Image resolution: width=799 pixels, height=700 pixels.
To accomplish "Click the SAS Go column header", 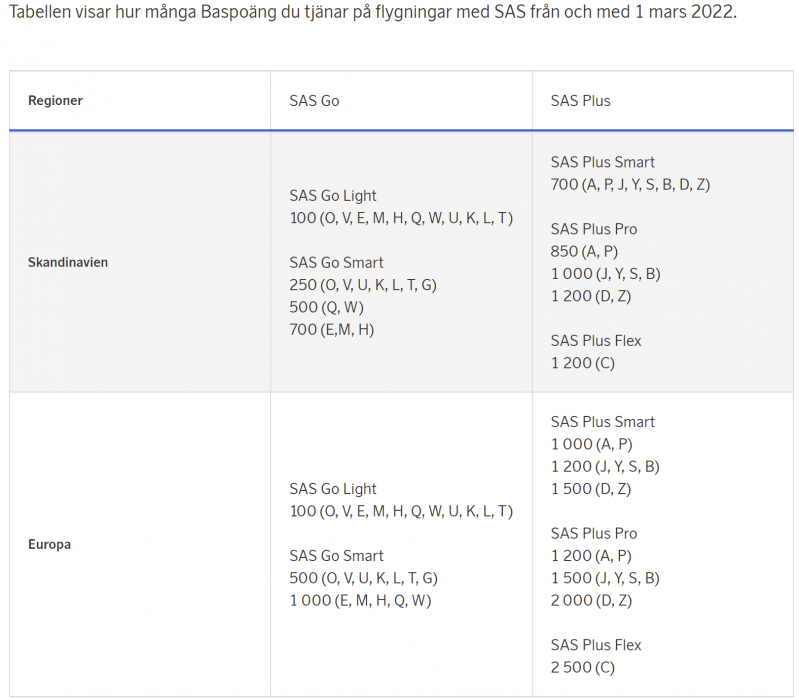I will [314, 101].
